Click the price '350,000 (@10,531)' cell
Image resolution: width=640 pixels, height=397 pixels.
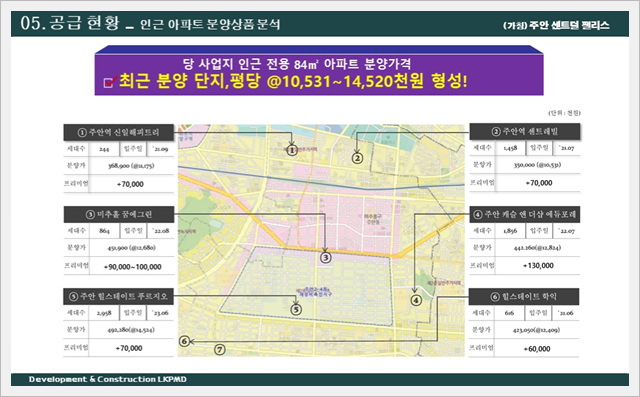[x=537, y=165]
